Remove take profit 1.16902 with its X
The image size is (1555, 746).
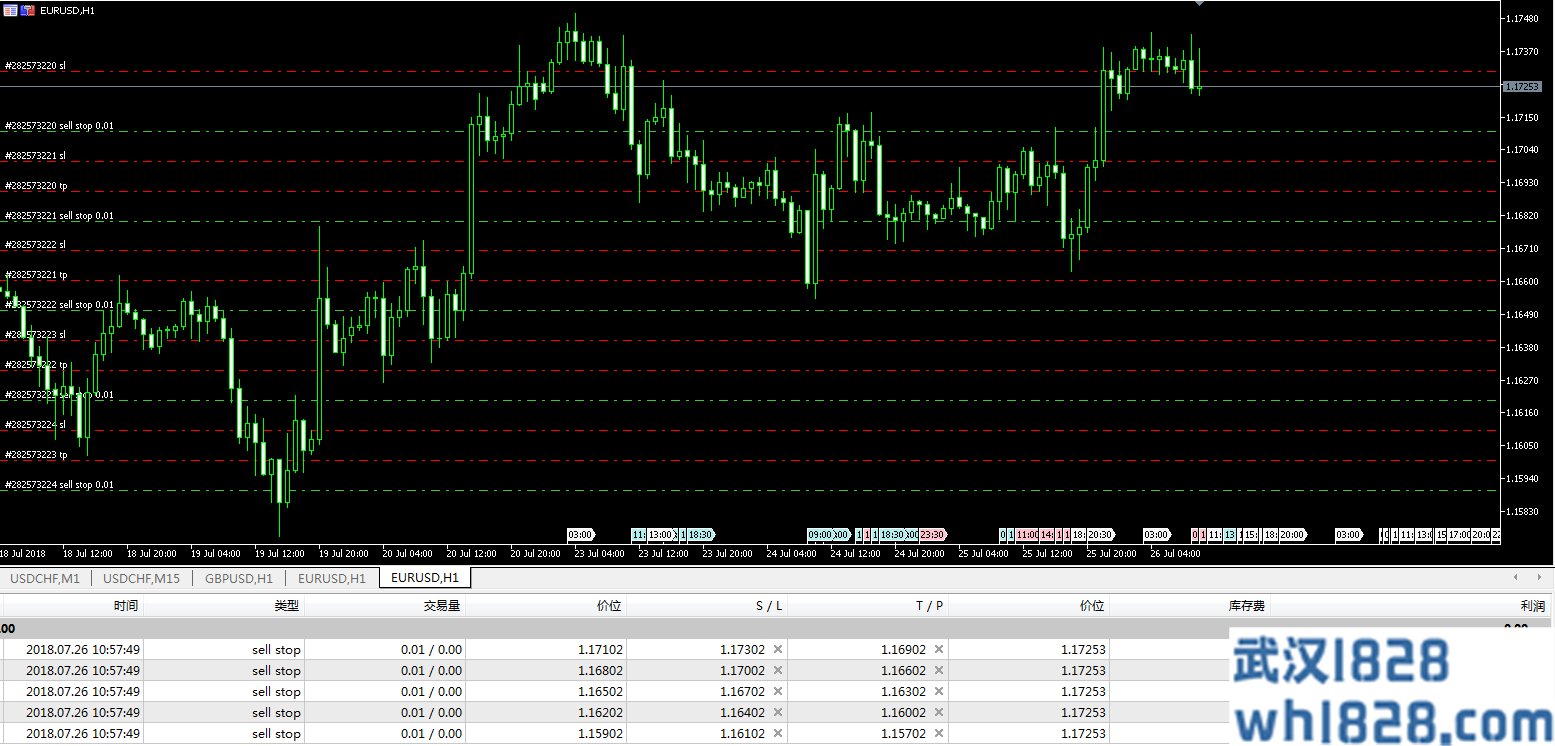tap(939, 650)
